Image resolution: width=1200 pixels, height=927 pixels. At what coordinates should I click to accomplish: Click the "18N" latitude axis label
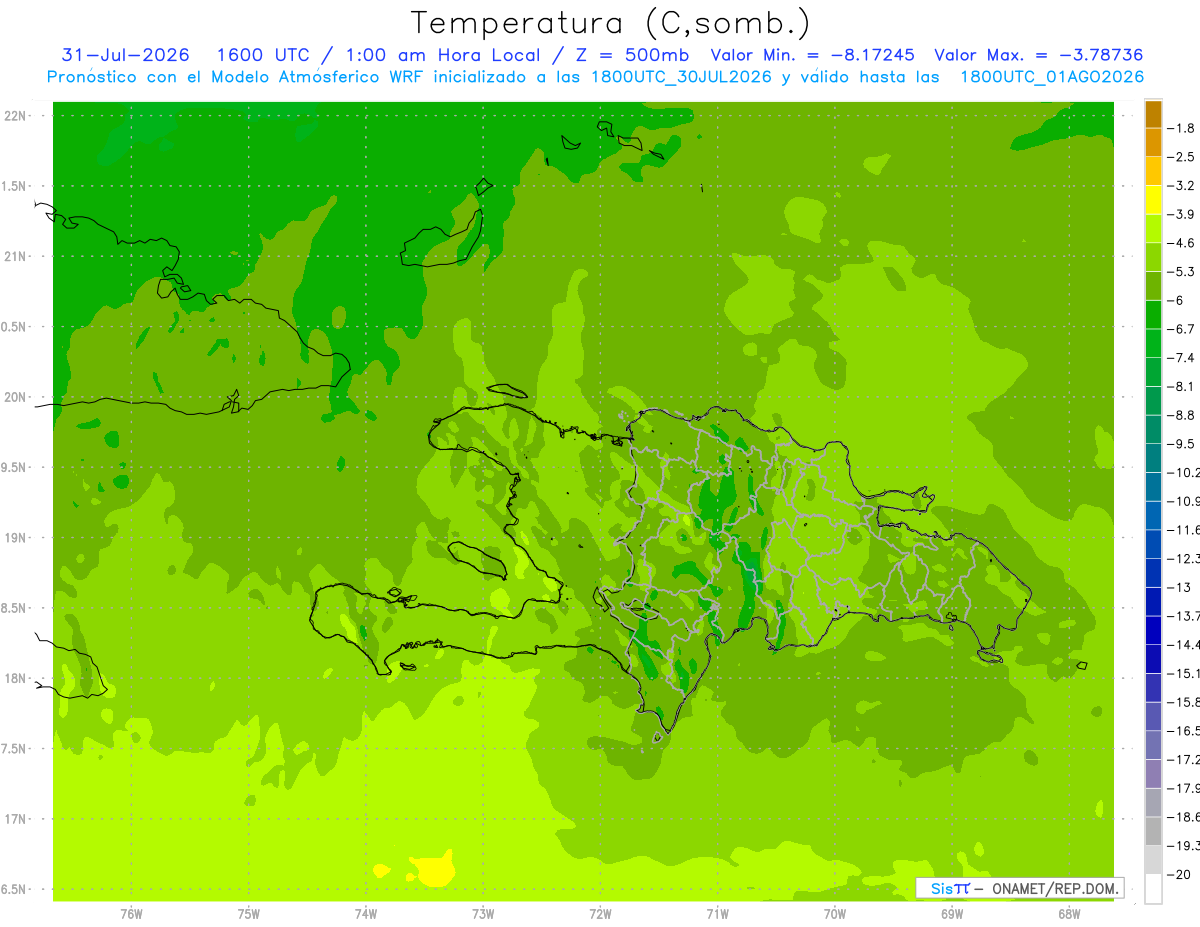click(14, 678)
